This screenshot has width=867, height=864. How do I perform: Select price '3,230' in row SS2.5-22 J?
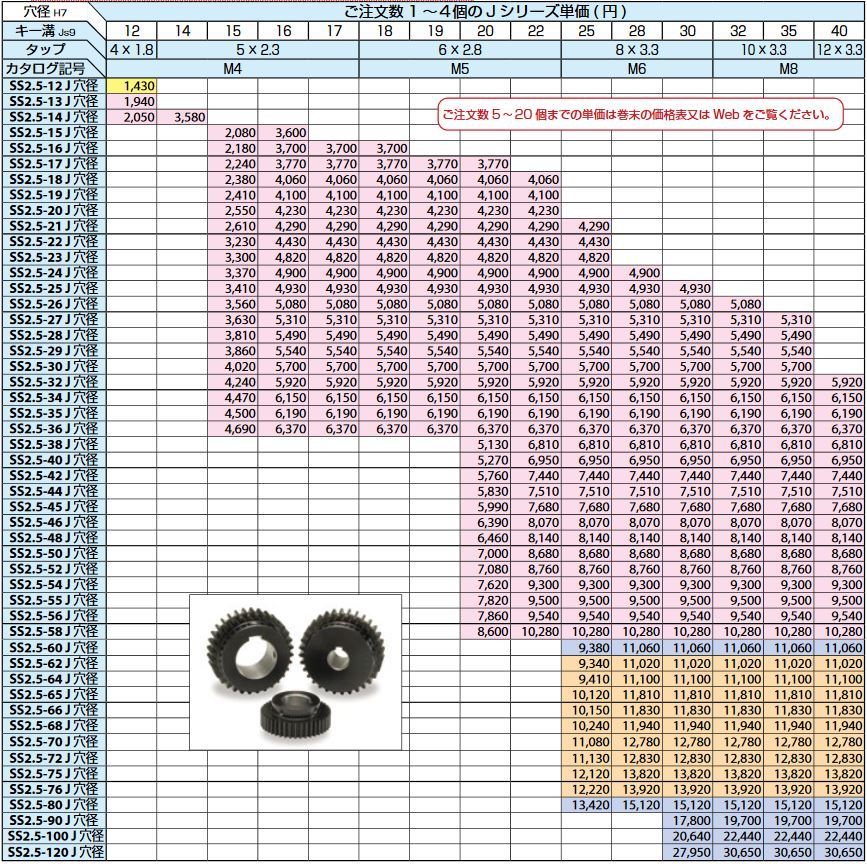click(233, 242)
